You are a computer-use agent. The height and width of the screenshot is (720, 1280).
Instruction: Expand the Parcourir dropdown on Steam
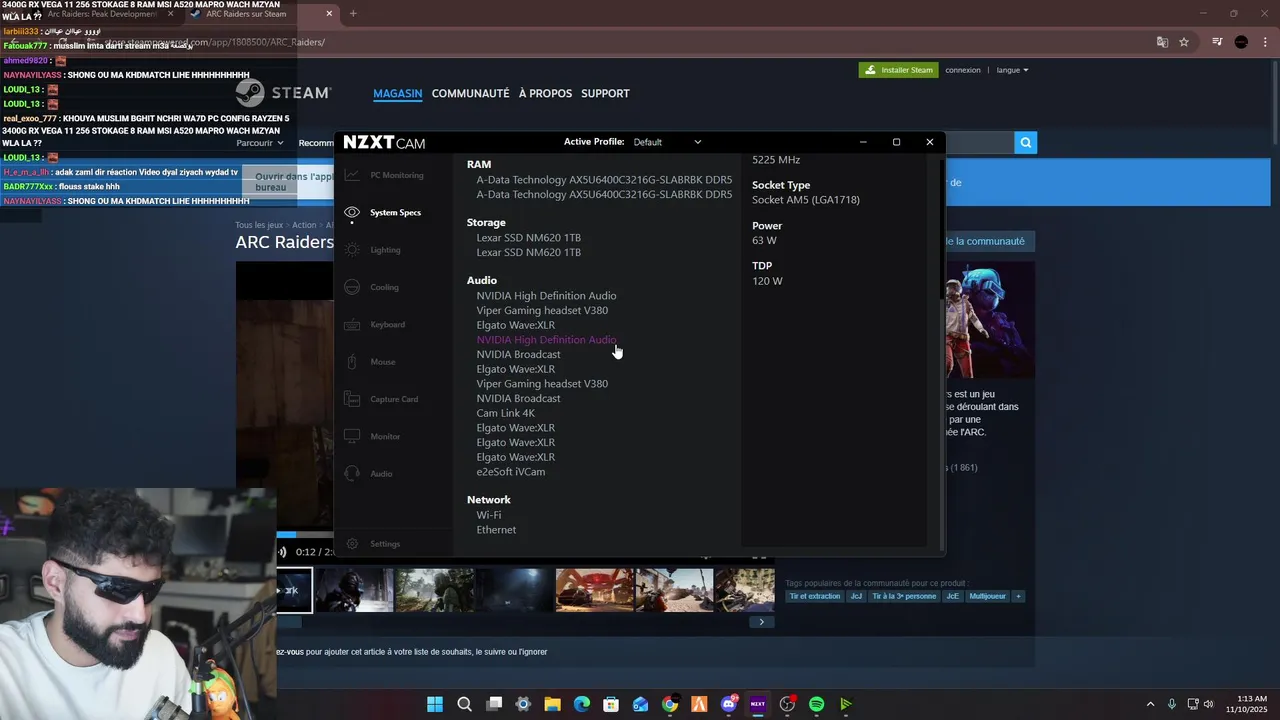[260, 143]
